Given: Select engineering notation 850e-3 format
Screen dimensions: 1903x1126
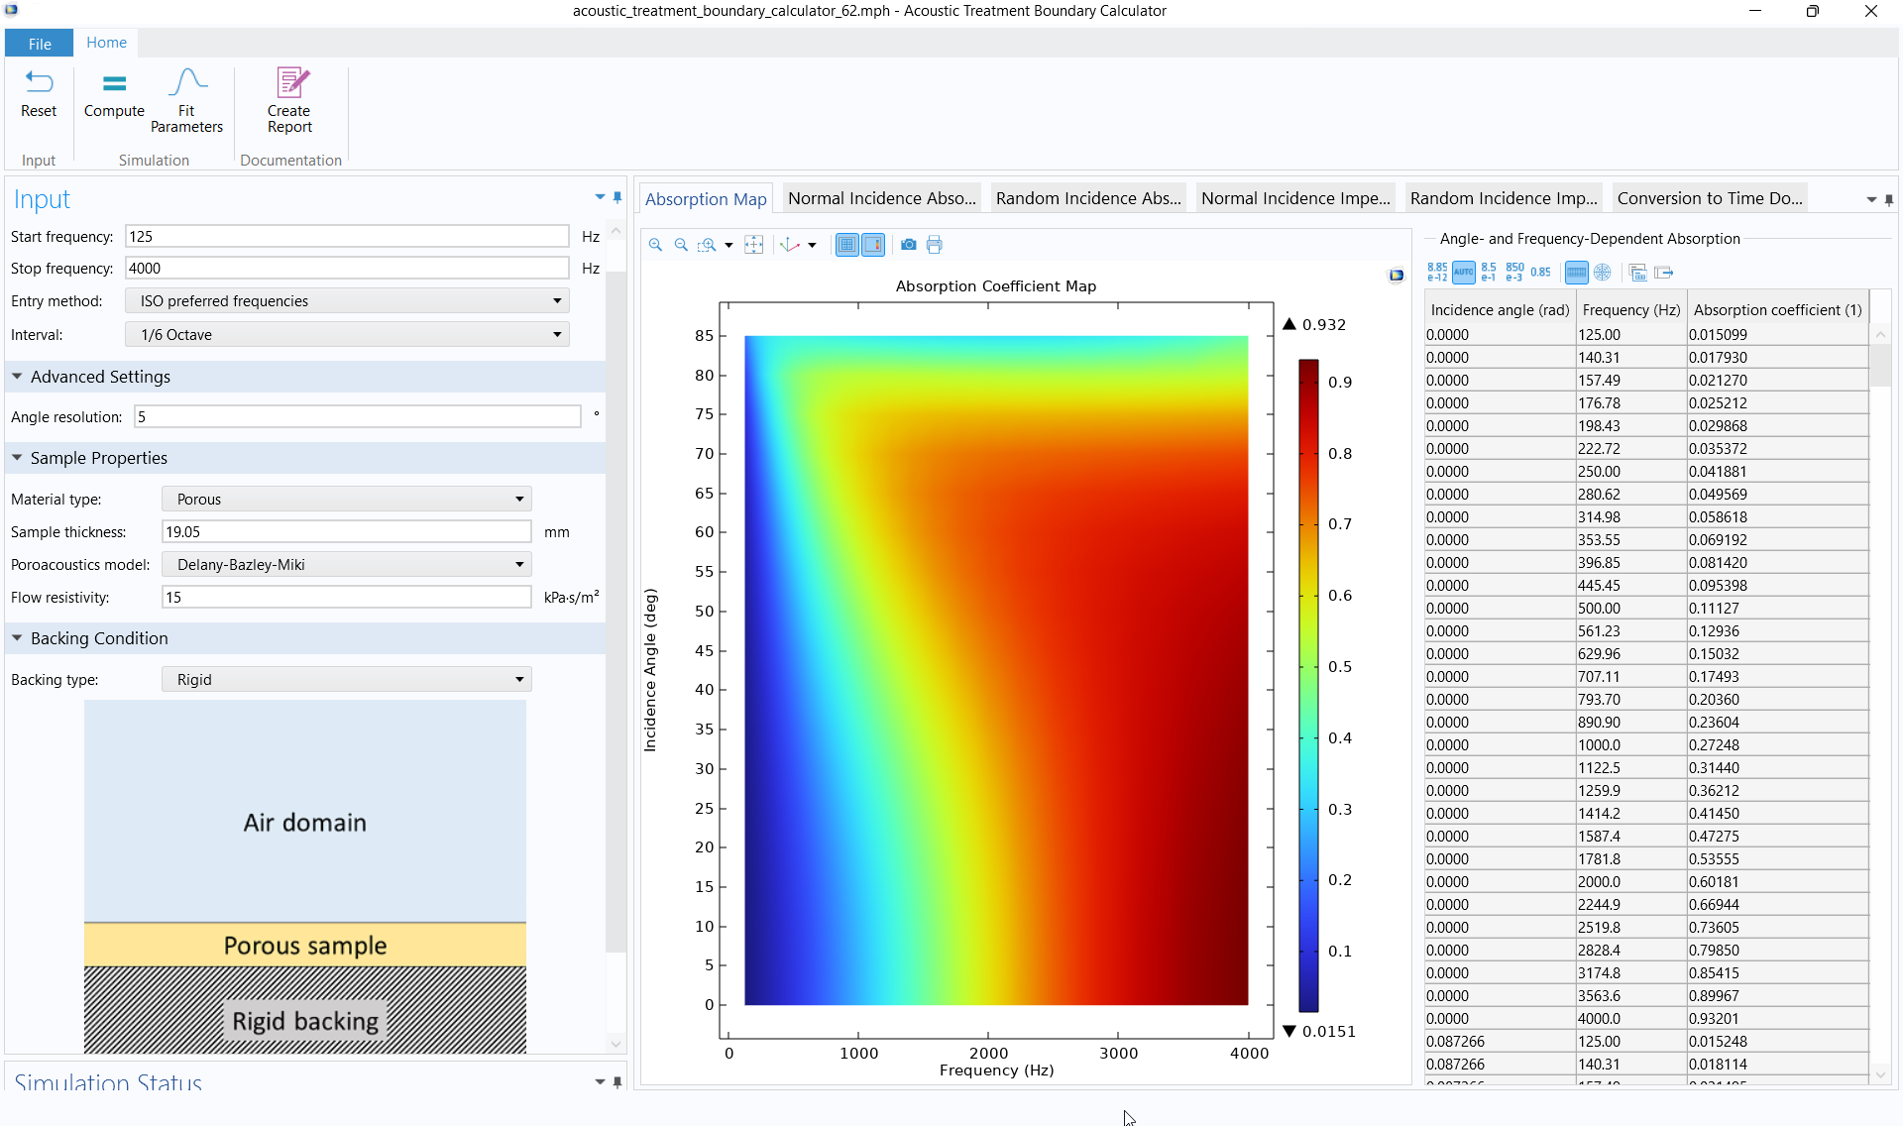Looking at the screenshot, I should pos(1515,272).
